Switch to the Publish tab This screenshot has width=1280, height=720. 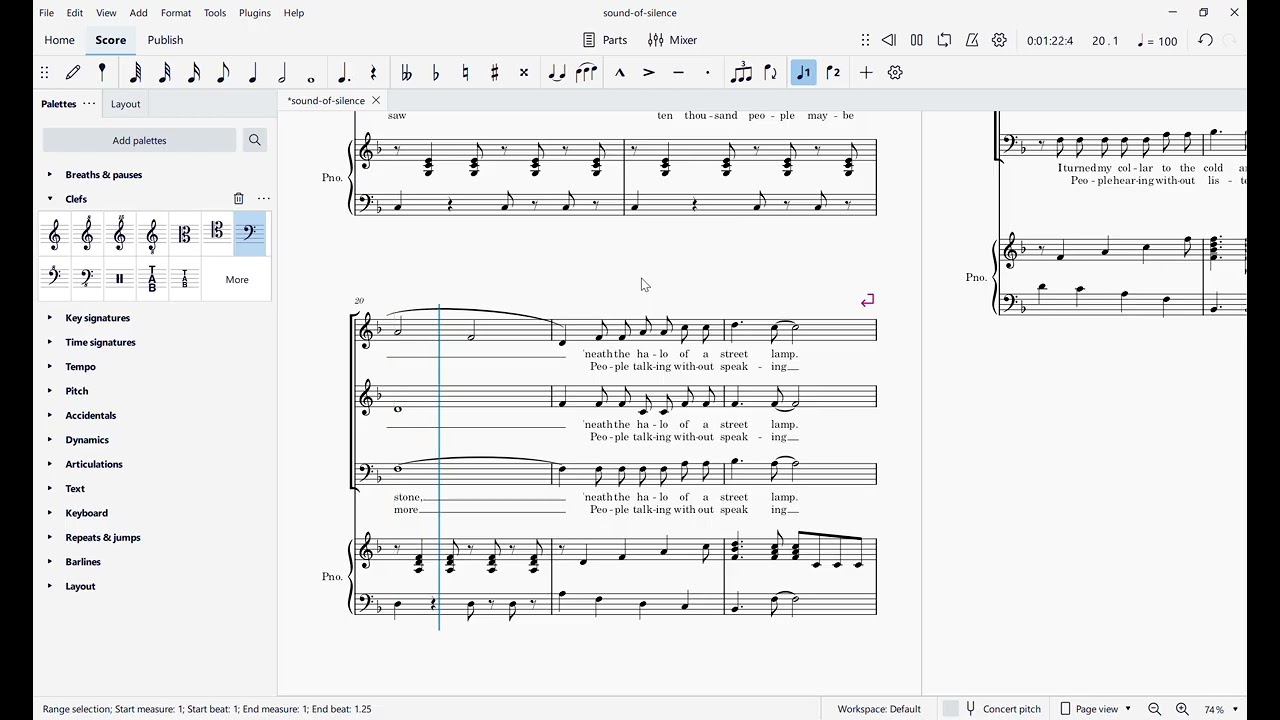165,40
